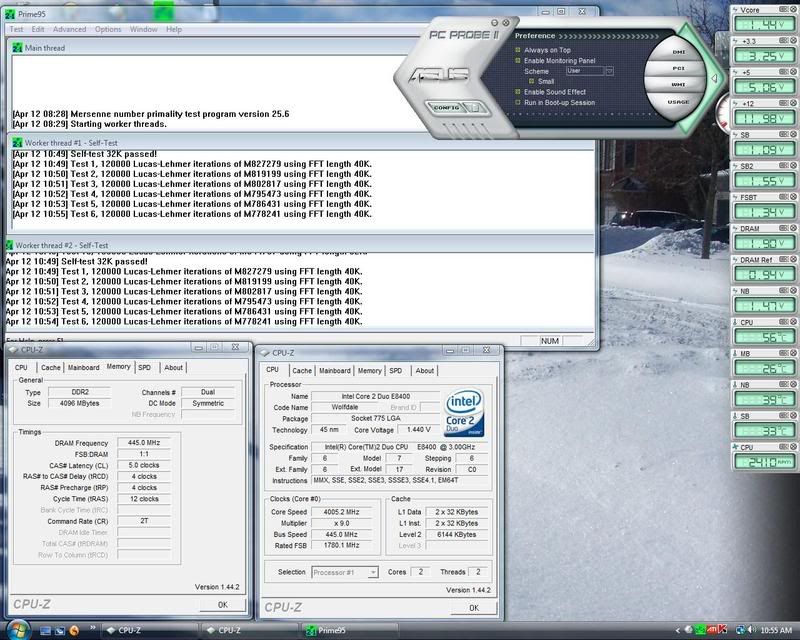Click the DMI button in PC Probe II
Screen dimensions: 800x640
(x=679, y=52)
